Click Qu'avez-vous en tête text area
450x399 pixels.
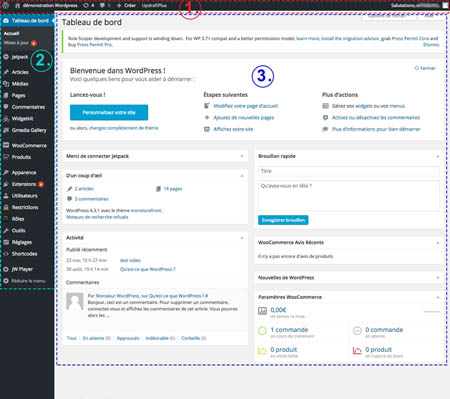coord(349,196)
